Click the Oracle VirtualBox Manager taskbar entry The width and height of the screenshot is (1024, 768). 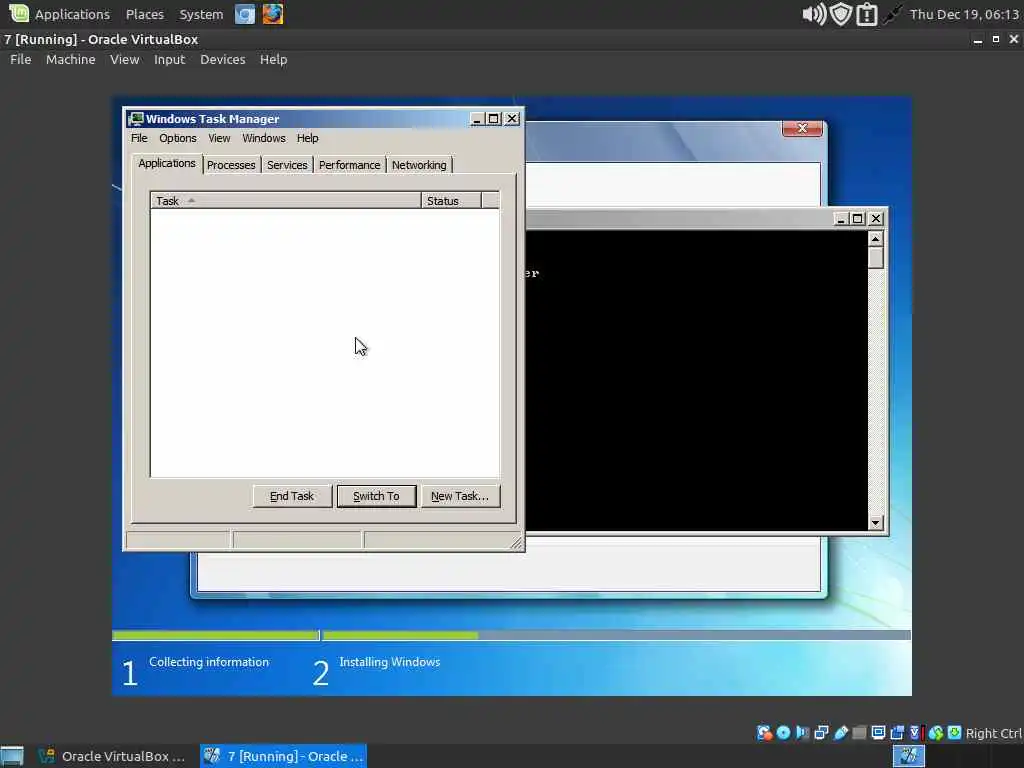[112, 756]
